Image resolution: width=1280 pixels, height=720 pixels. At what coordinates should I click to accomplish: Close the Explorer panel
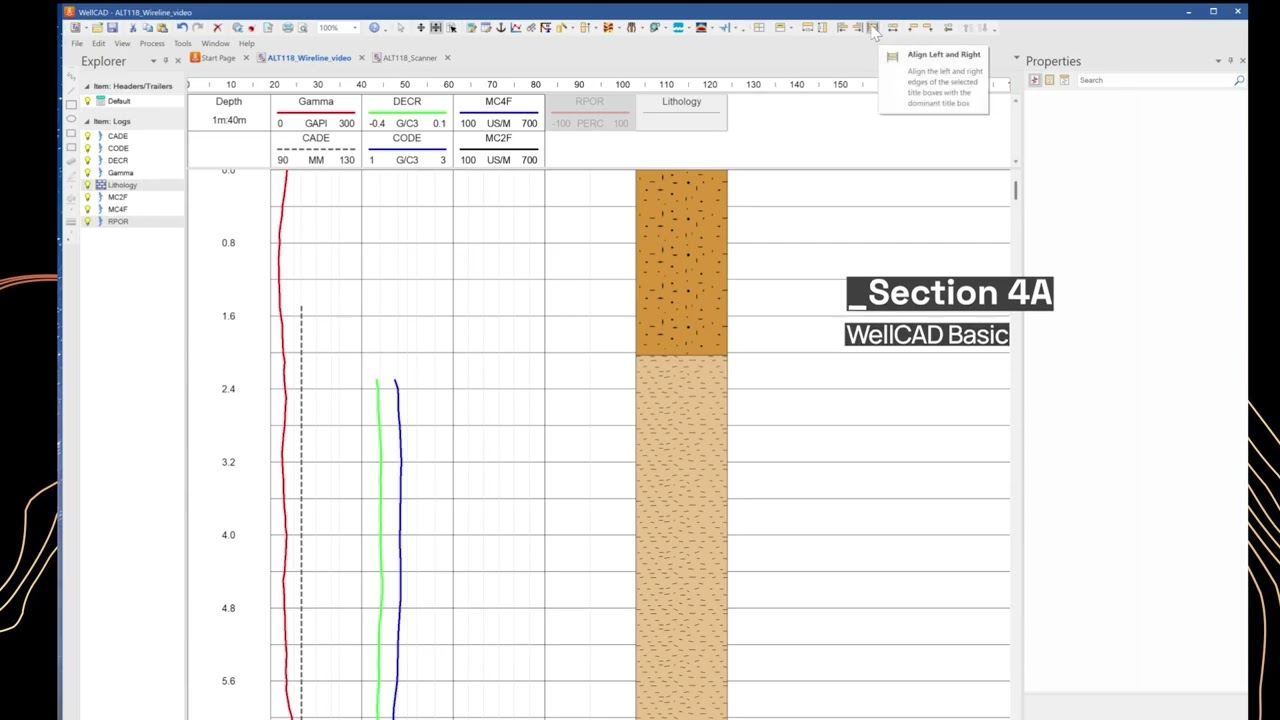[x=178, y=61]
